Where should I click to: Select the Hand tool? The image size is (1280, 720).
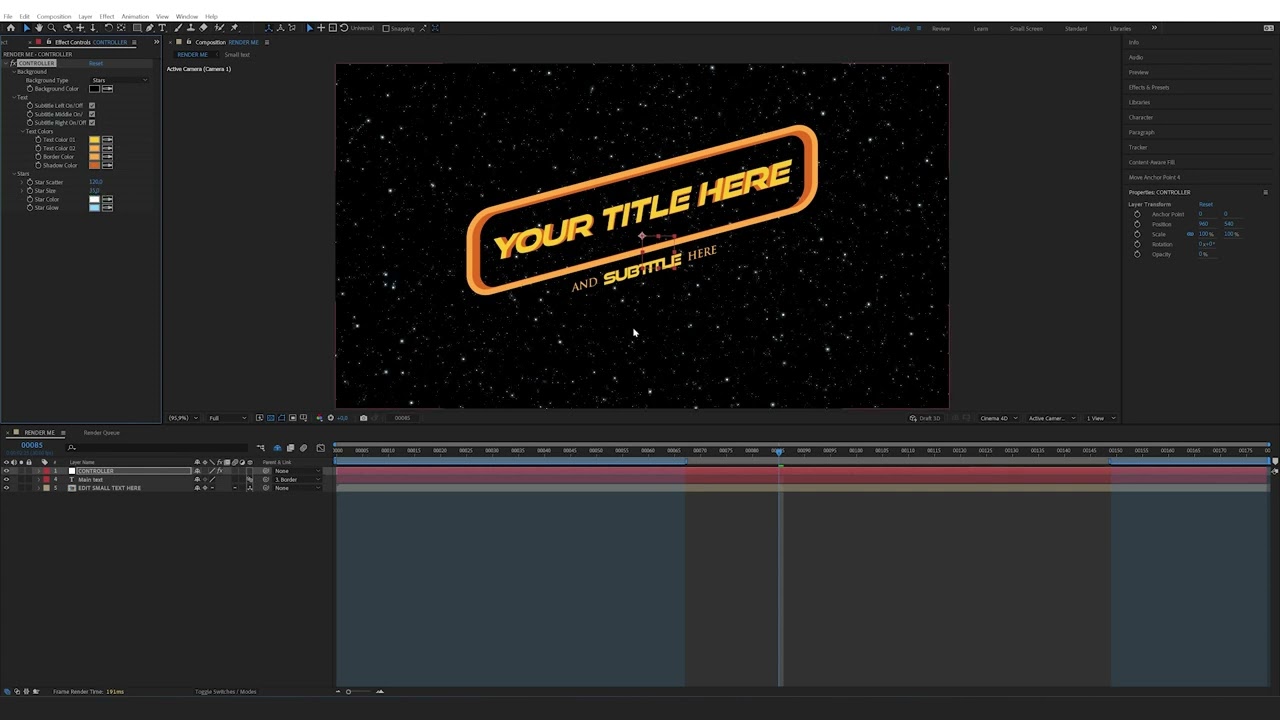39,28
